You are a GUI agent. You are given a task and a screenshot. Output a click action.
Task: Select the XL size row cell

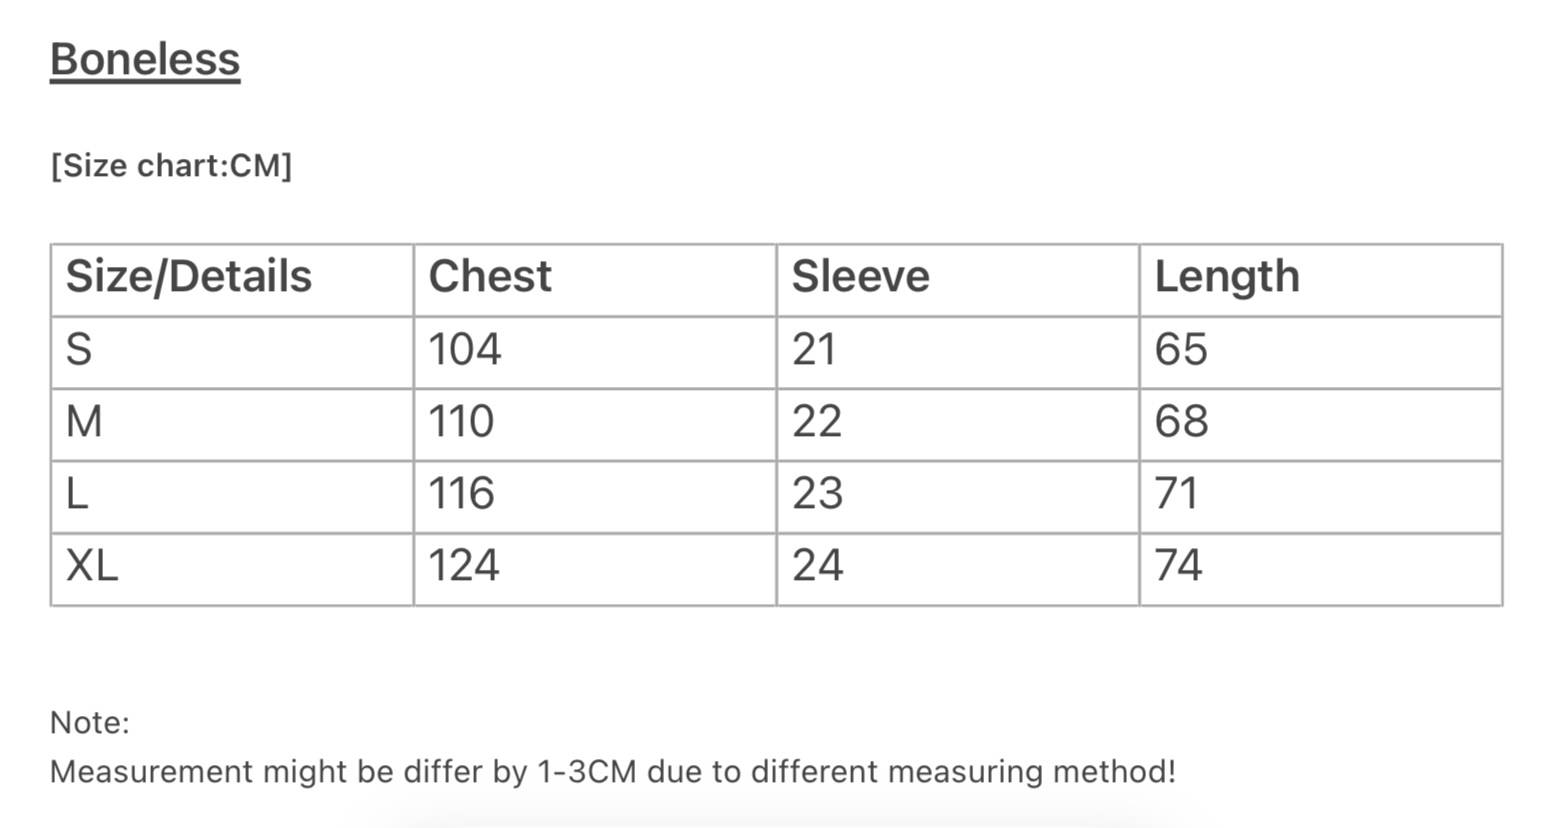[232, 568]
